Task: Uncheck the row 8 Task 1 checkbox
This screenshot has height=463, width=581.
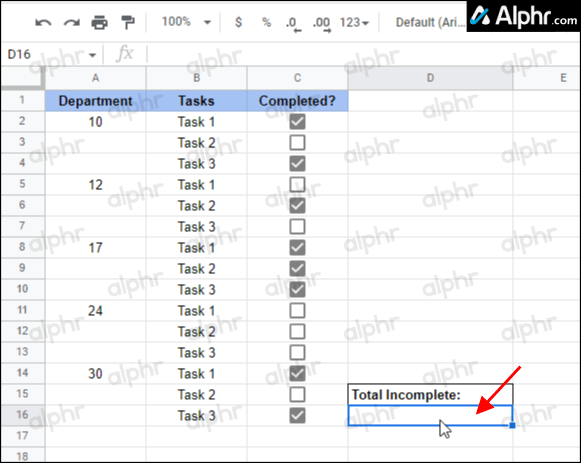Action: tap(298, 247)
